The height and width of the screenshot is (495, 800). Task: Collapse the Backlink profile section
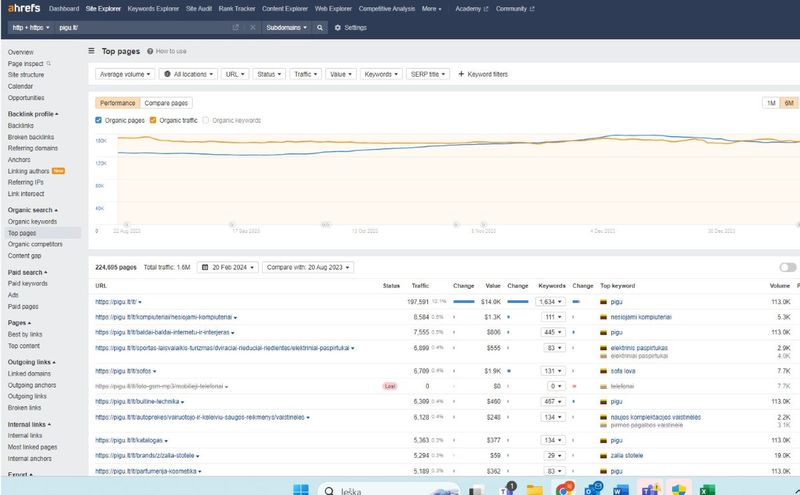click(x=33, y=114)
